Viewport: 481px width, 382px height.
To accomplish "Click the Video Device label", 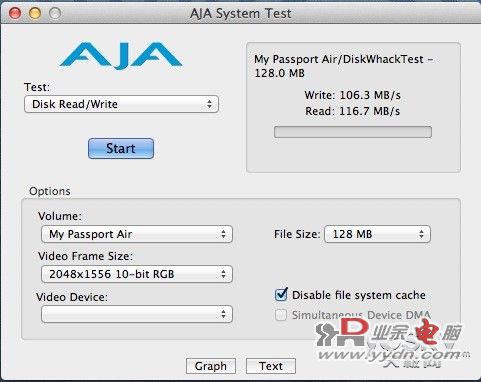I will pyautogui.click(x=72, y=297).
